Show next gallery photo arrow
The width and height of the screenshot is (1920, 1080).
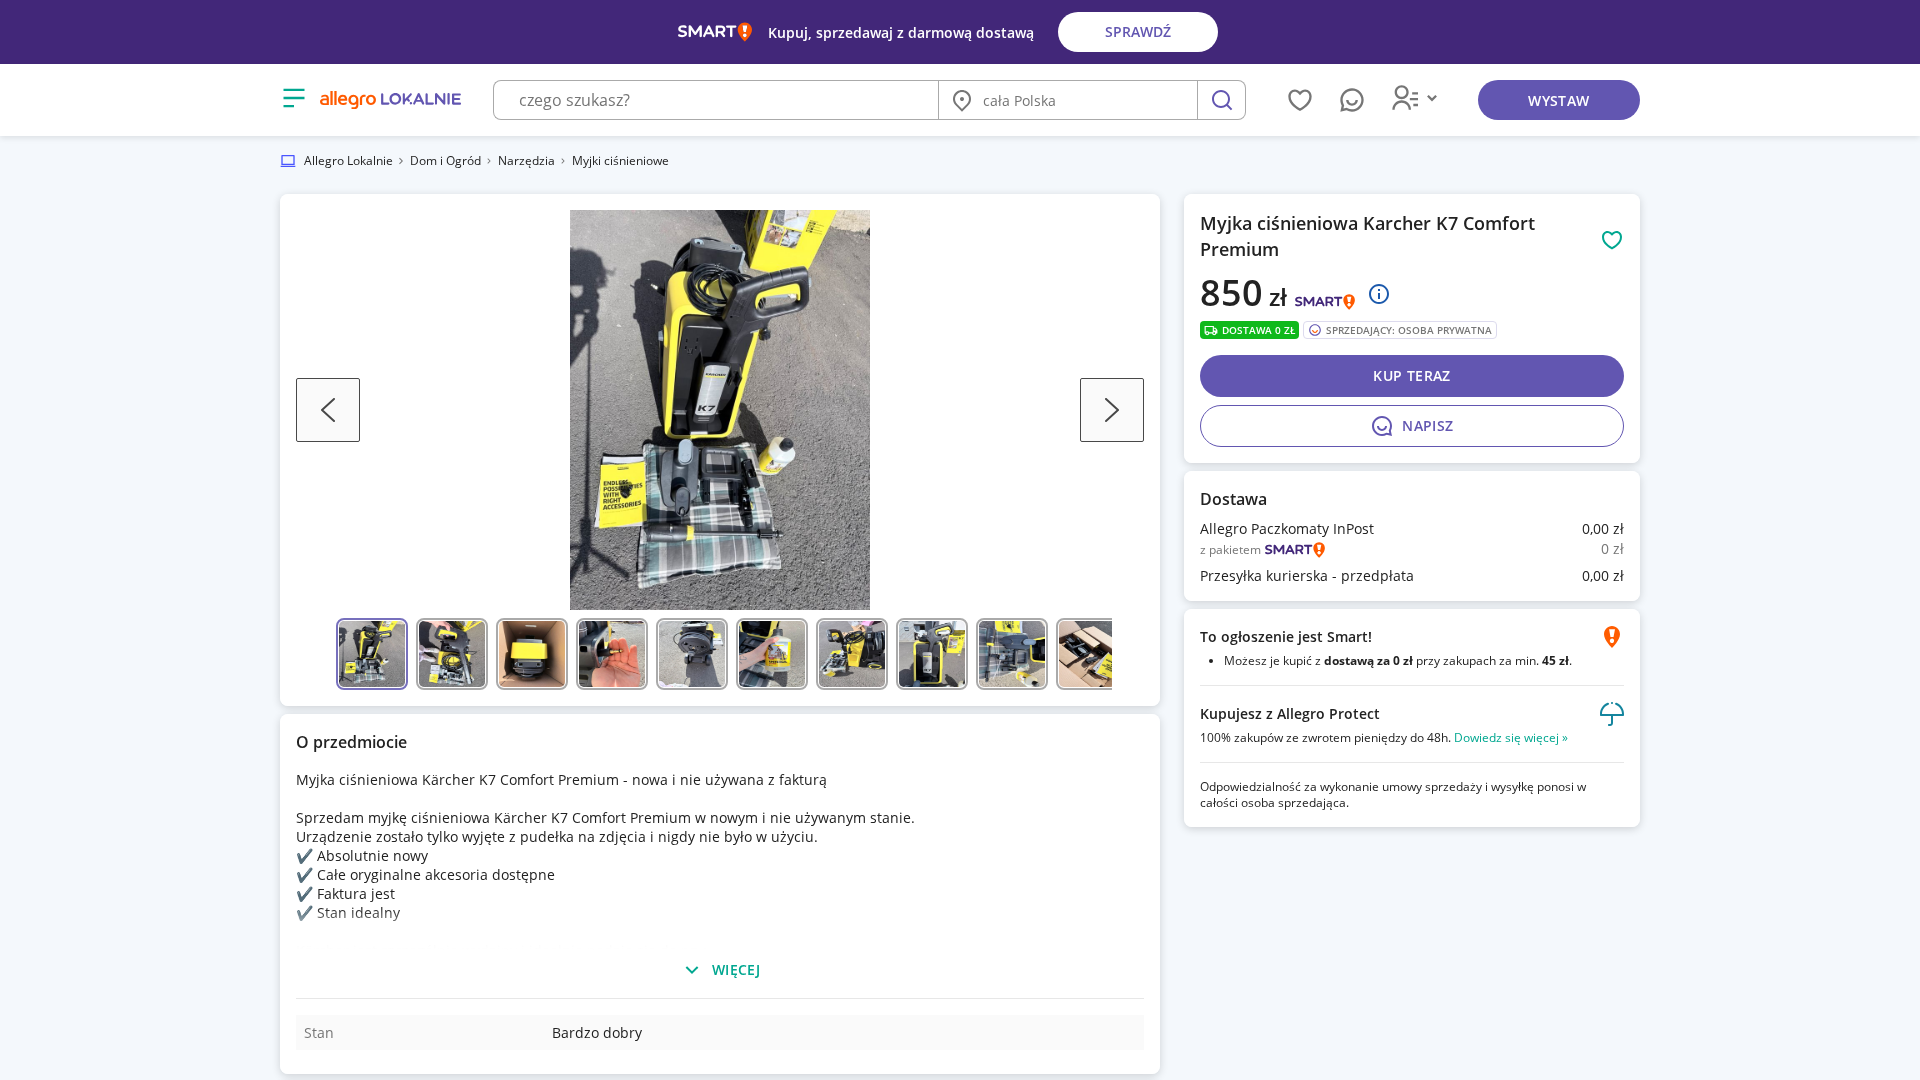tap(1112, 410)
